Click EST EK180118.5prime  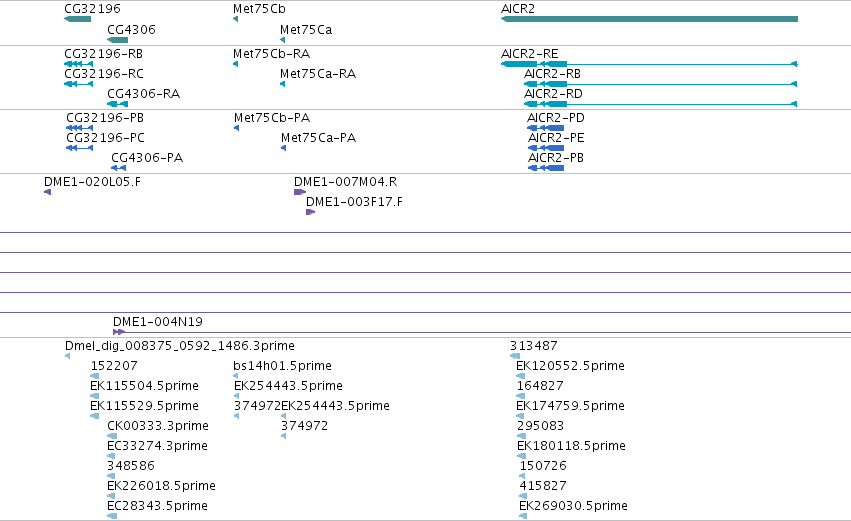pyautogui.click(x=571, y=446)
